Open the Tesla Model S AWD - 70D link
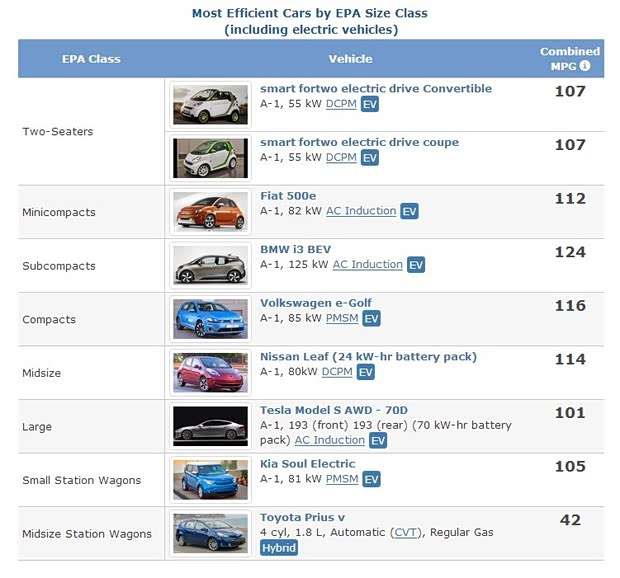Screen dimensions: 620x578 pos(333,410)
